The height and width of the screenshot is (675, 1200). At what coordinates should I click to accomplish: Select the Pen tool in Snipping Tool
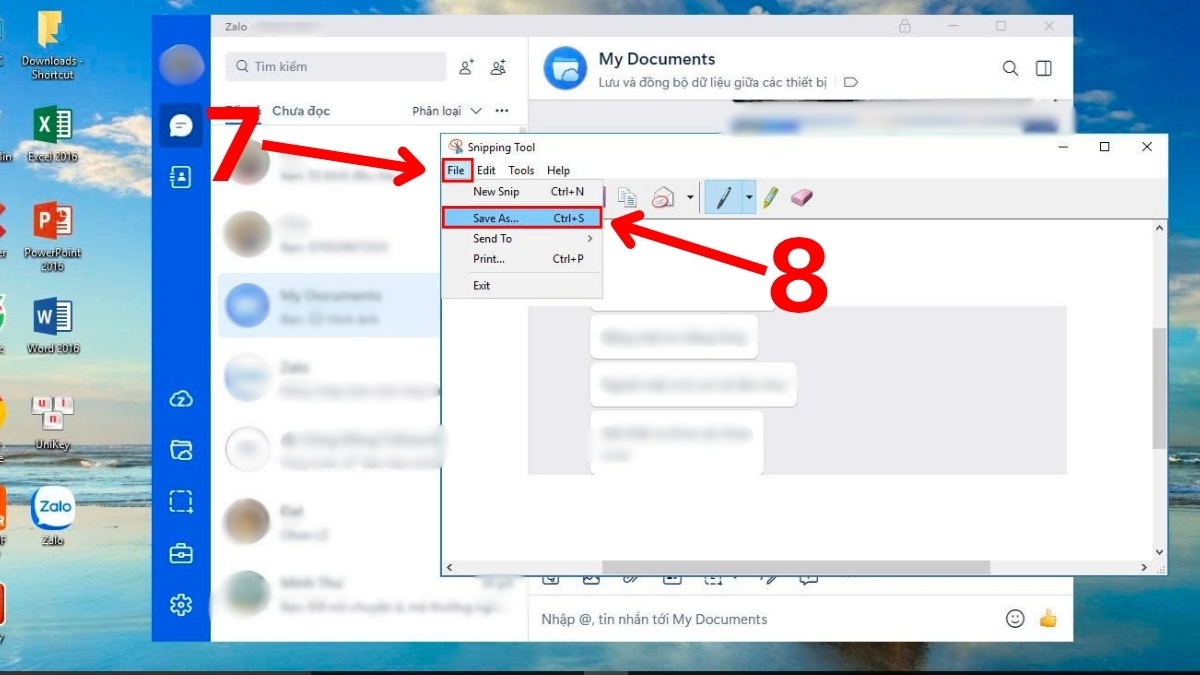(724, 197)
